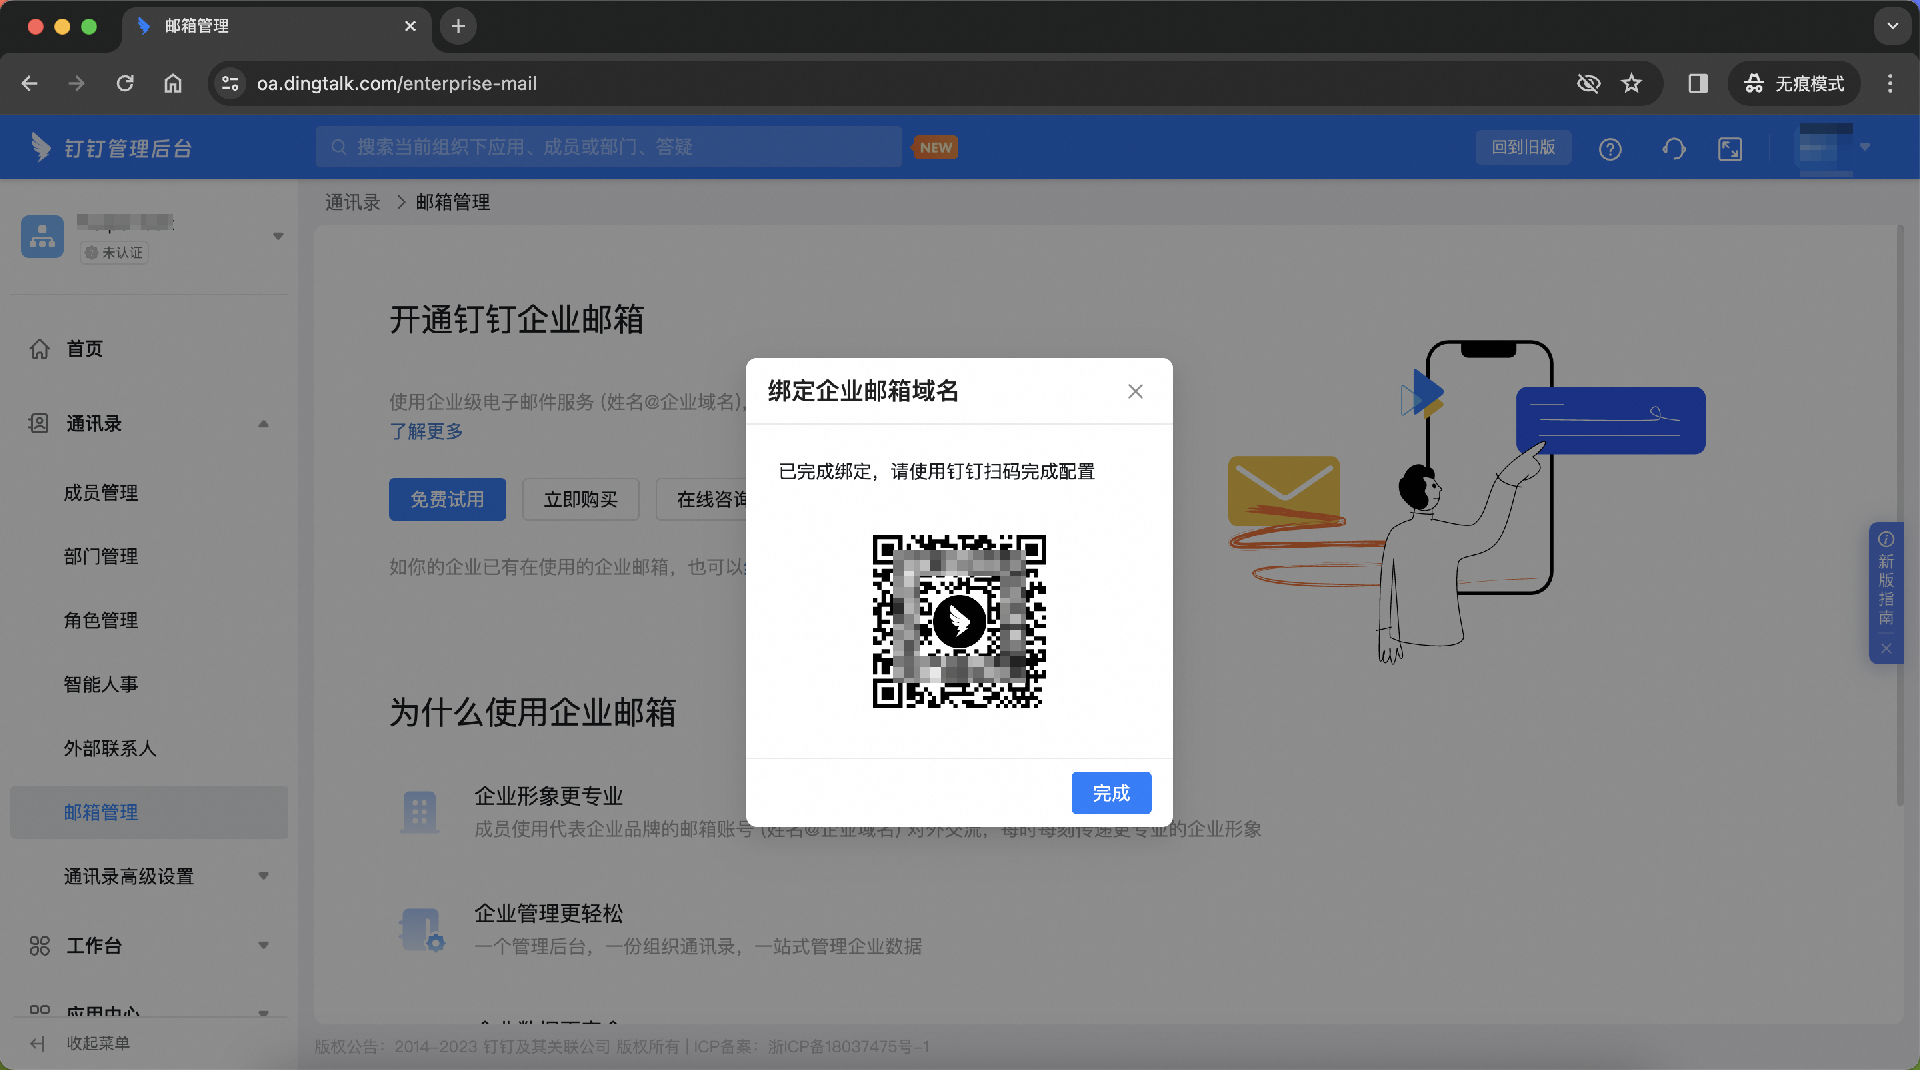Open 部门管理 in the sidebar

click(x=101, y=556)
